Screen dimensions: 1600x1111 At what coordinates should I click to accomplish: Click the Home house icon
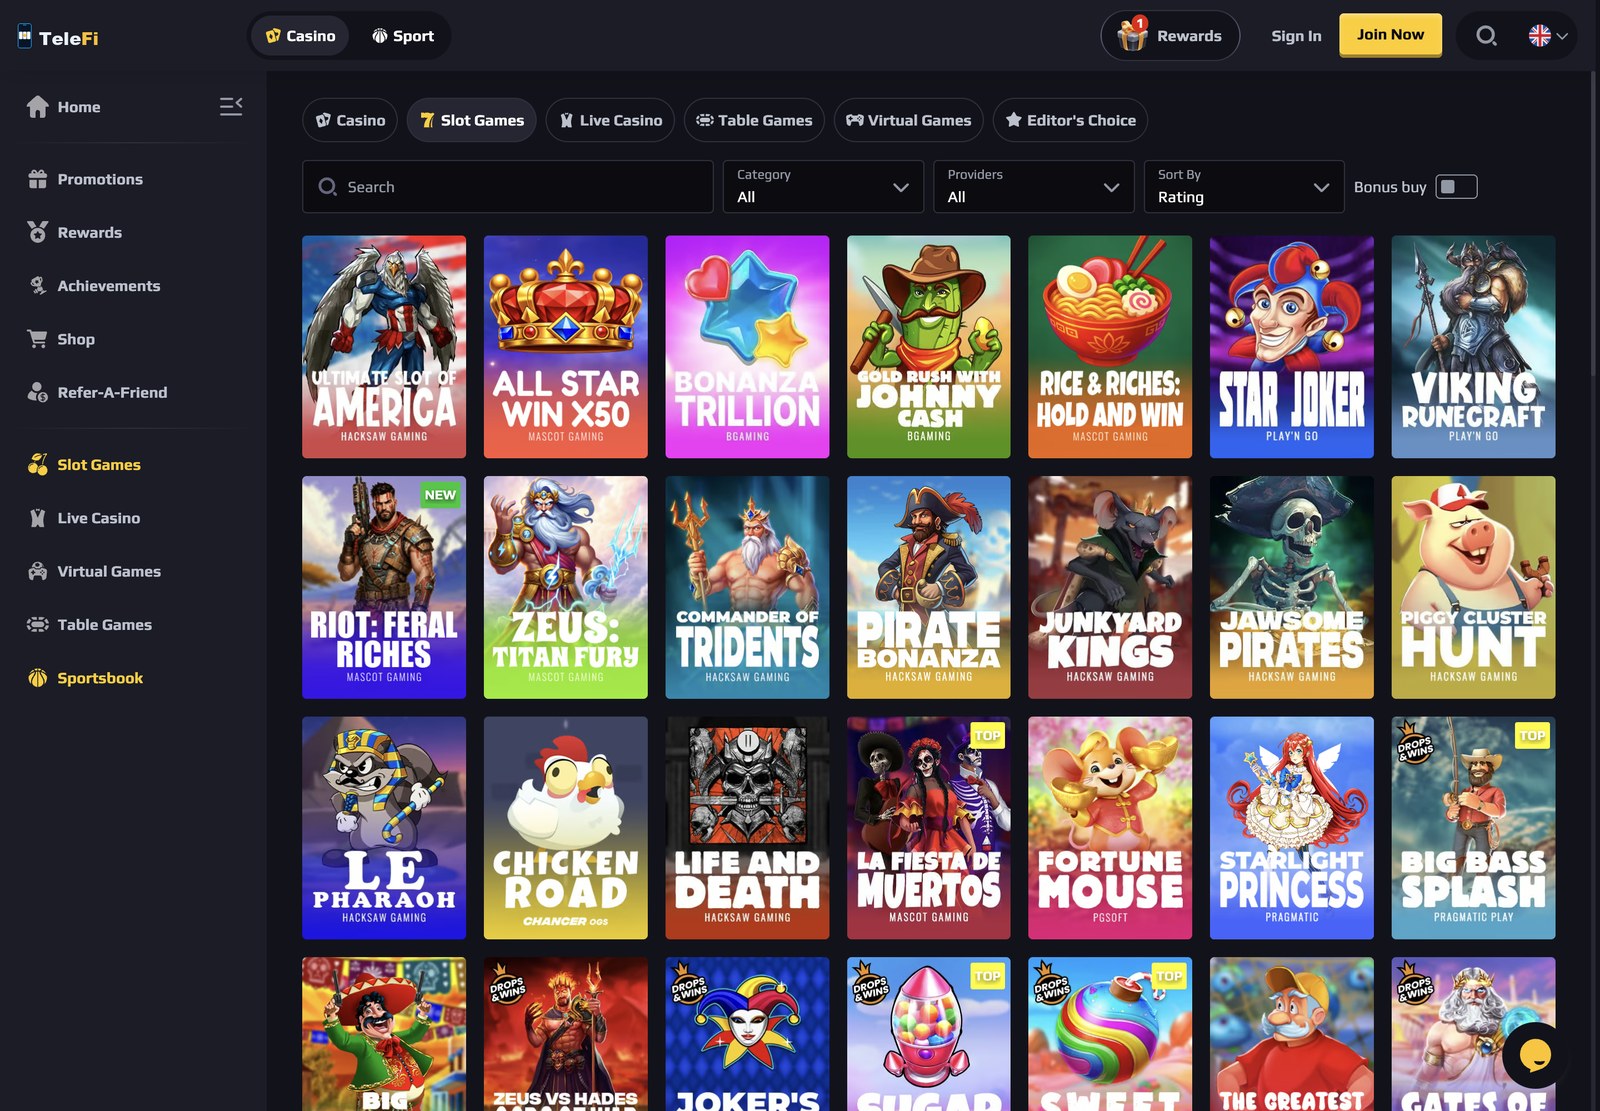tap(38, 107)
